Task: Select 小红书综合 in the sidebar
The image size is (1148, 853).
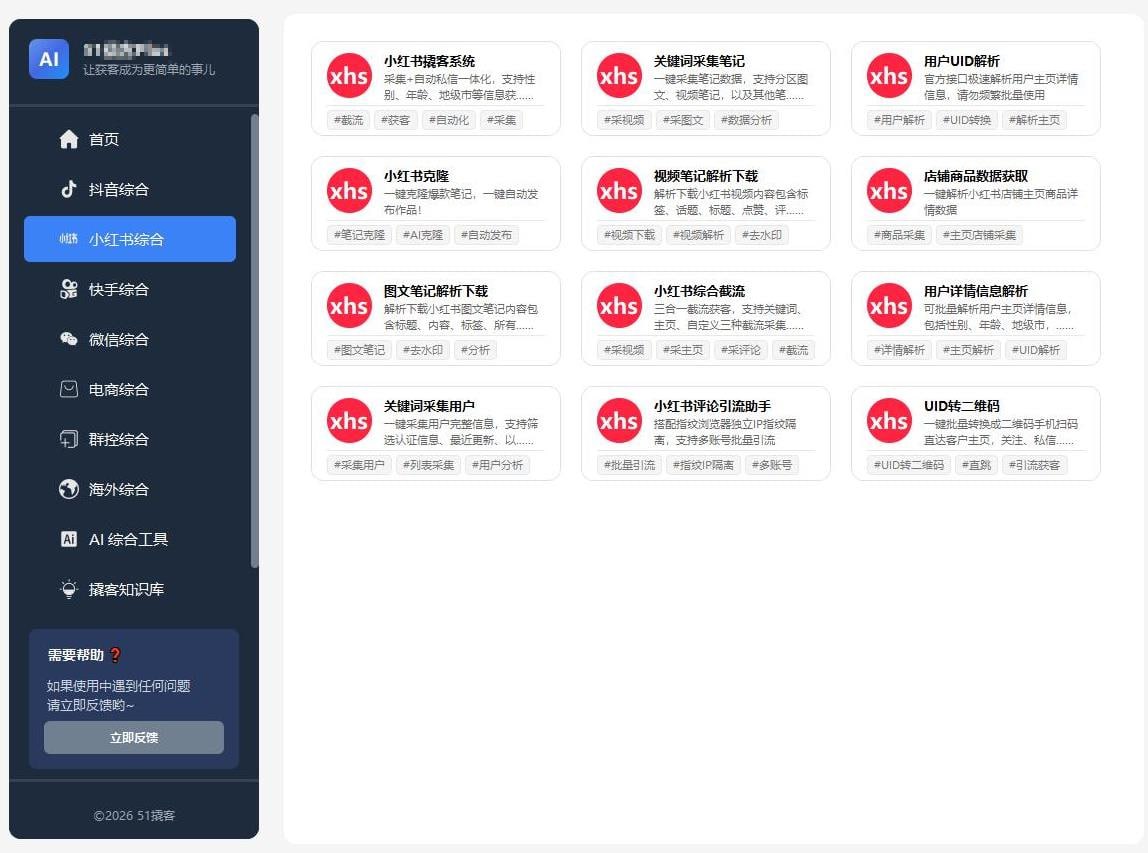Action: point(130,239)
